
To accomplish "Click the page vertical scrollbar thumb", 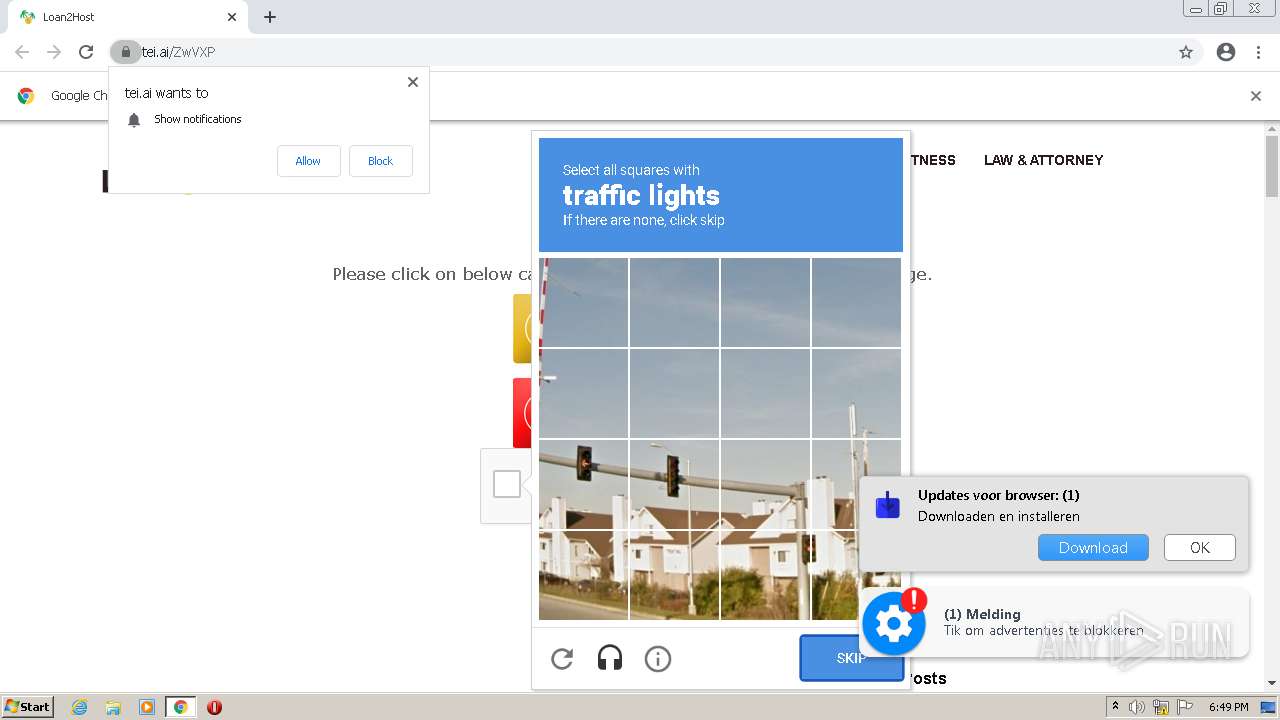I will (x=1272, y=166).
